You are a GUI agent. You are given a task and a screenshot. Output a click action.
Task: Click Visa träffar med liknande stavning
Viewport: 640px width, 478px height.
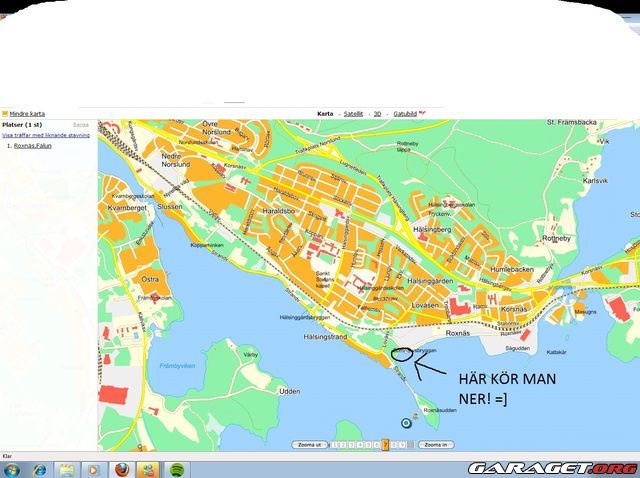pyautogui.click(x=46, y=134)
